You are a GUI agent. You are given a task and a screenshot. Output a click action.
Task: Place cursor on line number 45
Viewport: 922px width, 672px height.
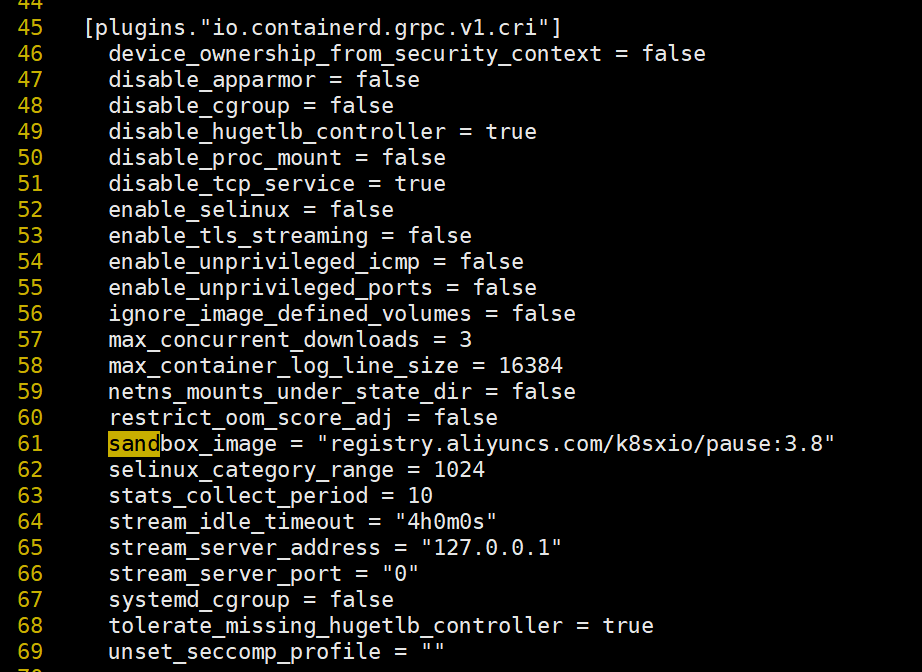pos(30,28)
